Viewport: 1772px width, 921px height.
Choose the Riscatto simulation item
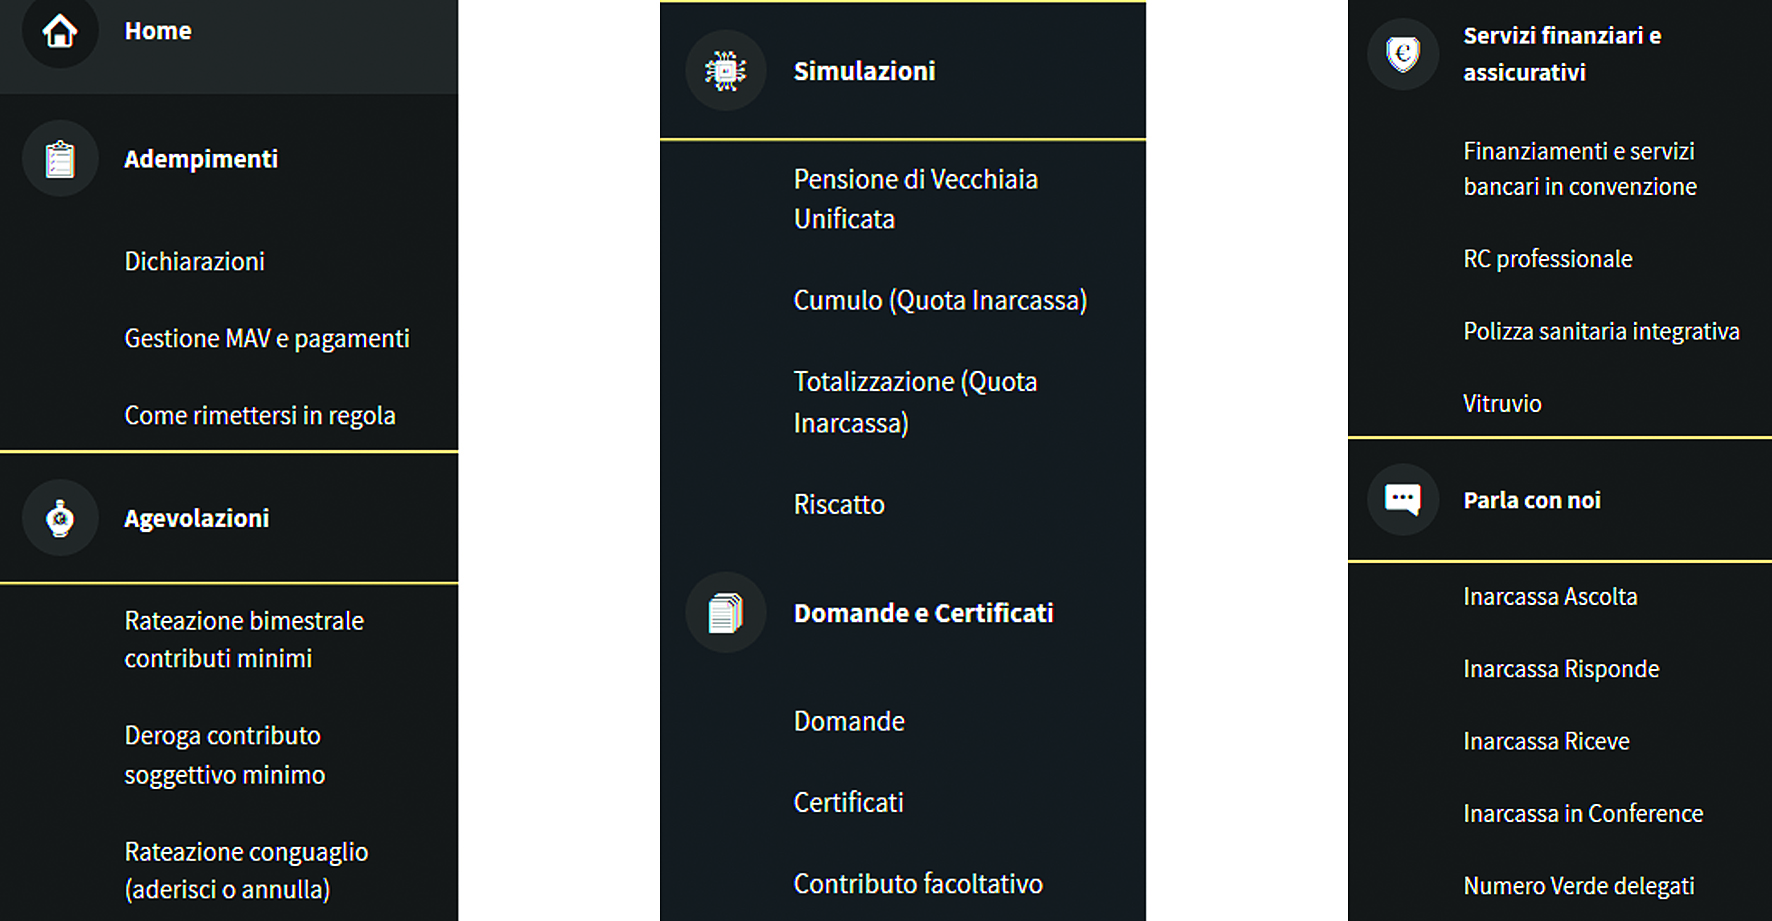coord(839,505)
